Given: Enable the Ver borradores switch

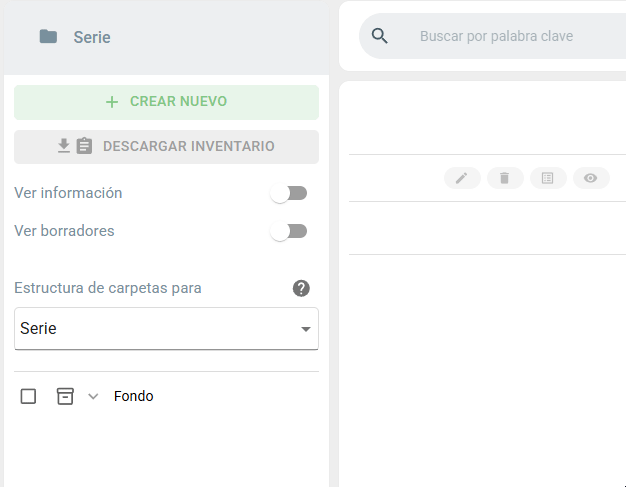Looking at the screenshot, I should pyautogui.click(x=288, y=232).
